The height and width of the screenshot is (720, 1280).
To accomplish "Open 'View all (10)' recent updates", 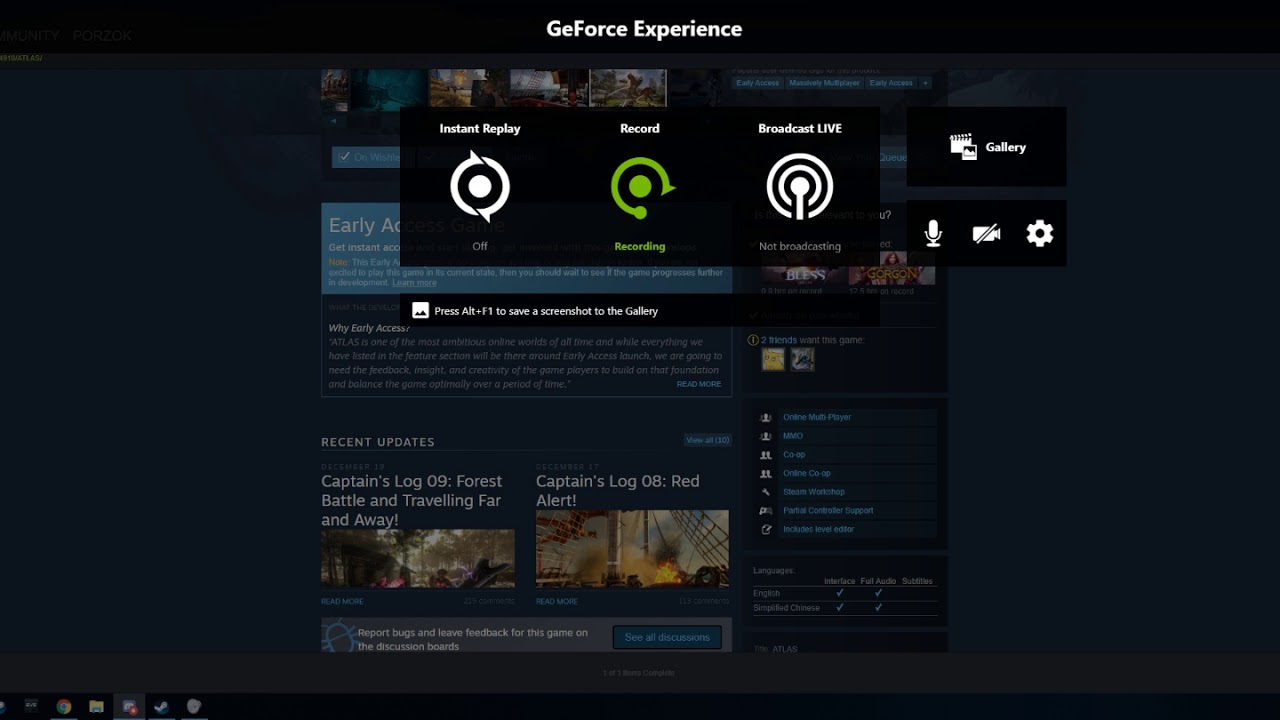I will (708, 440).
